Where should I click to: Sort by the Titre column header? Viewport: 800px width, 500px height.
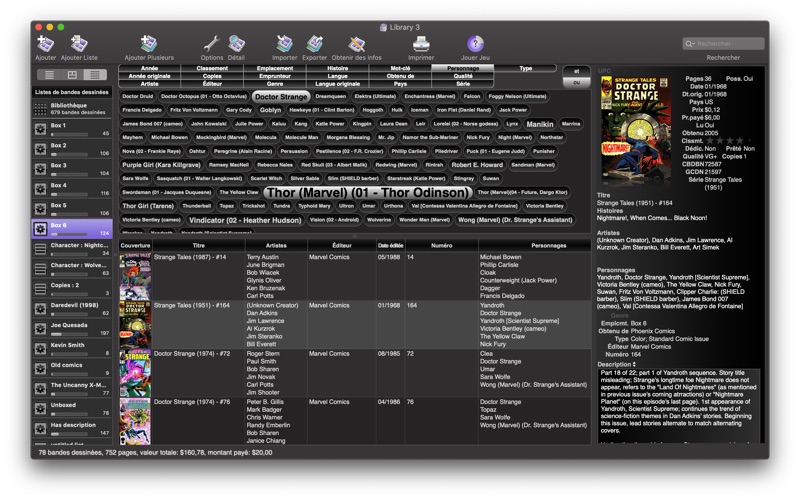click(198, 245)
